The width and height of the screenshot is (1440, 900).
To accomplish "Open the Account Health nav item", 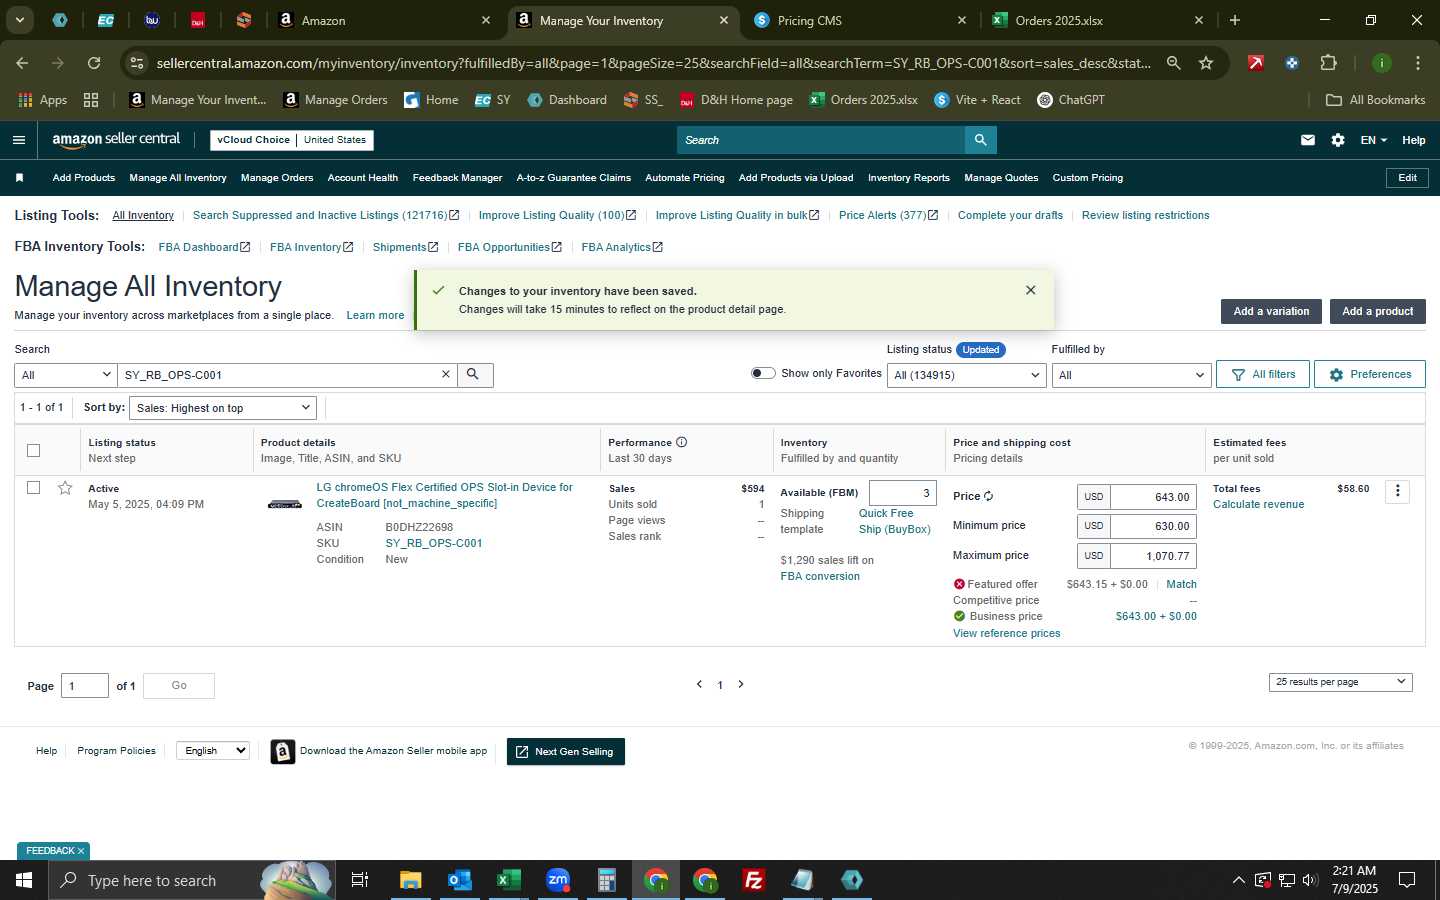I will click(x=363, y=178).
